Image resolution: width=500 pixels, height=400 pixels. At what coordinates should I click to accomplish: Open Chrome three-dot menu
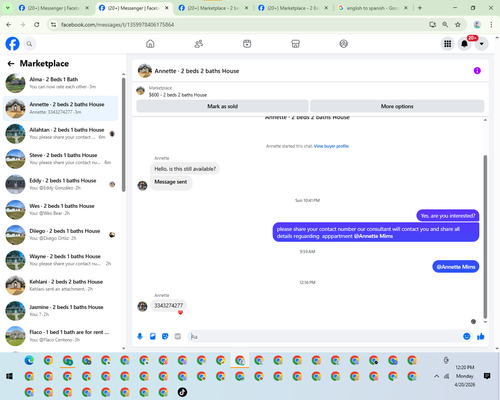[x=491, y=24]
